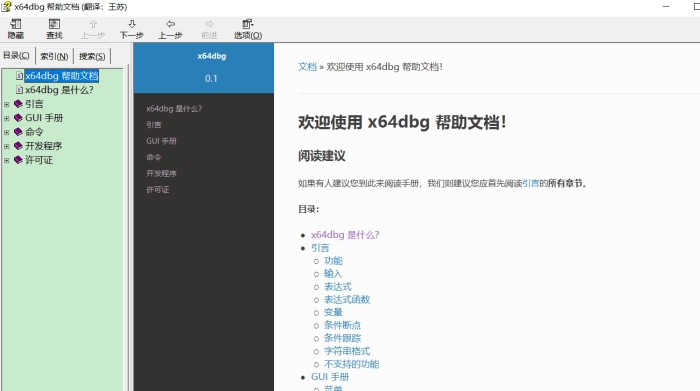
Task: Open the 表达式函数 link
Action: [x=347, y=299]
